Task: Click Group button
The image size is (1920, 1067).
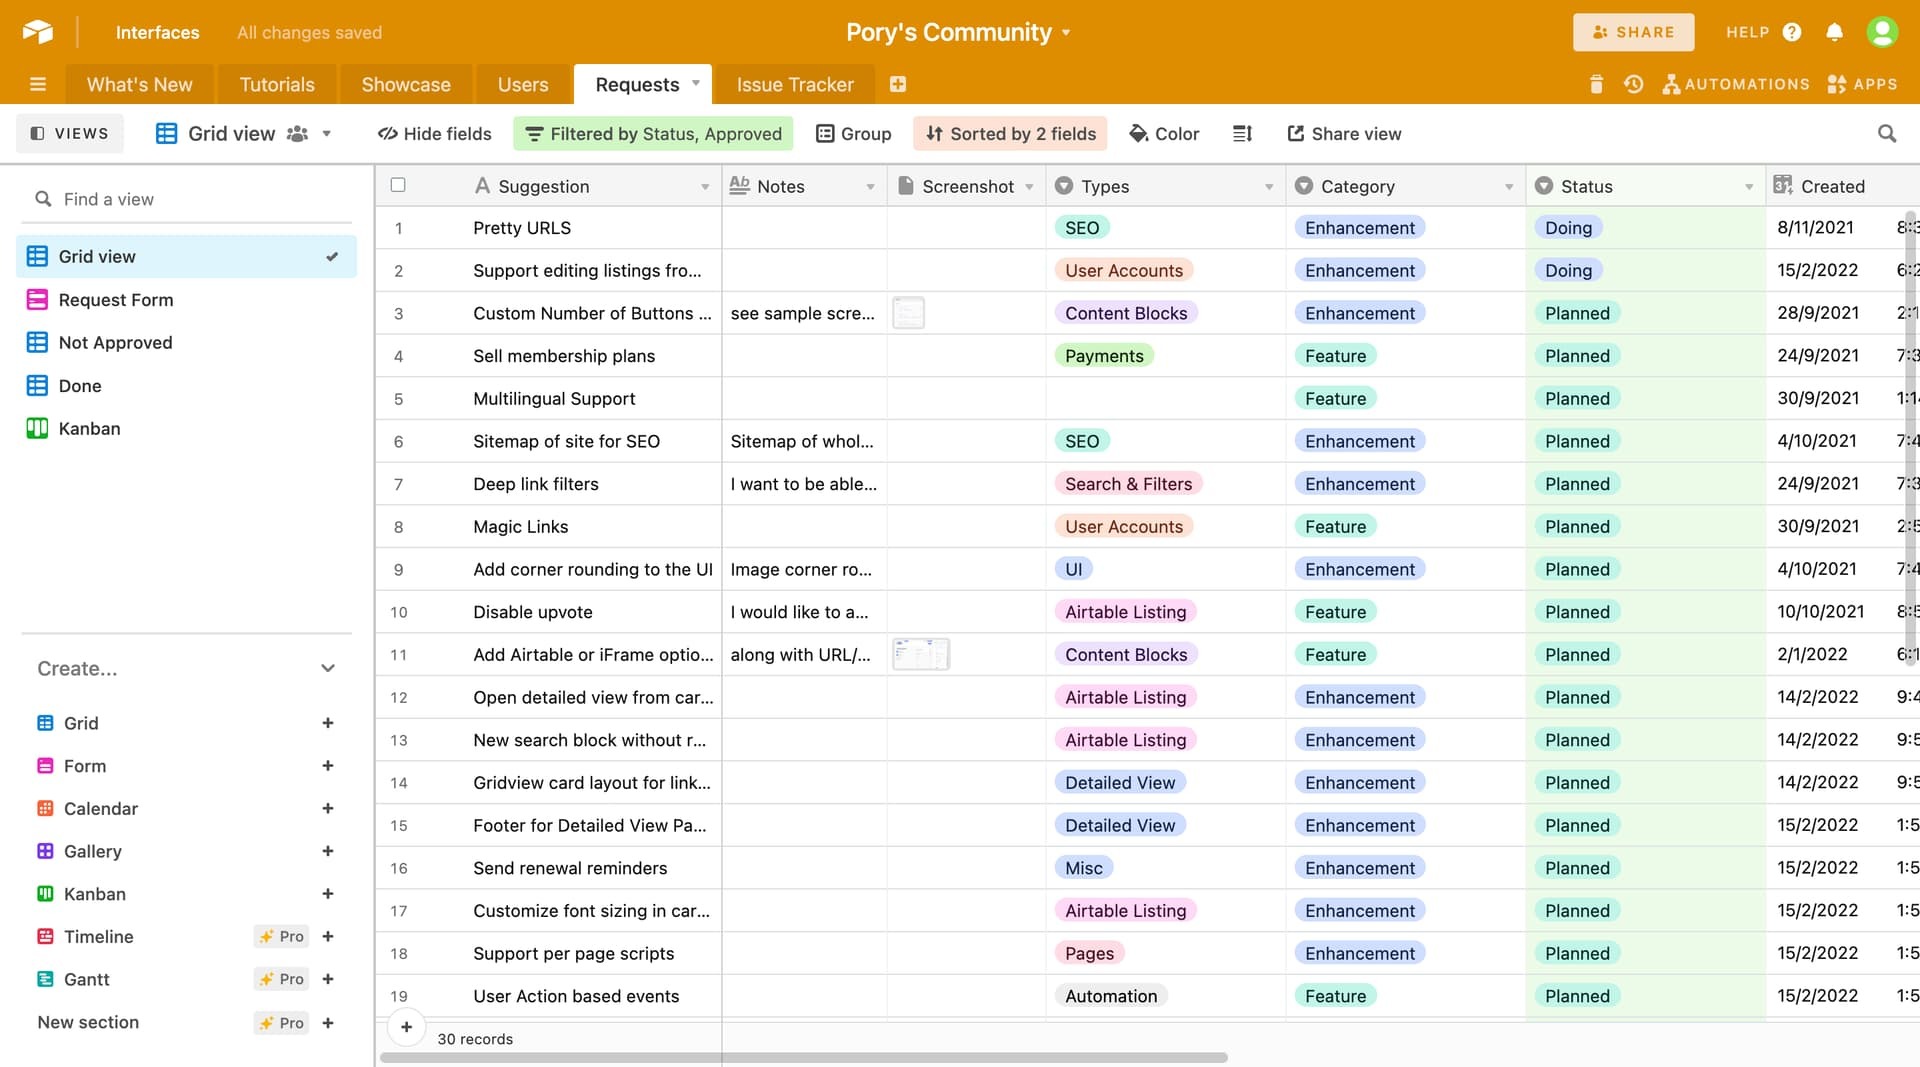Action: [x=853, y=134]
